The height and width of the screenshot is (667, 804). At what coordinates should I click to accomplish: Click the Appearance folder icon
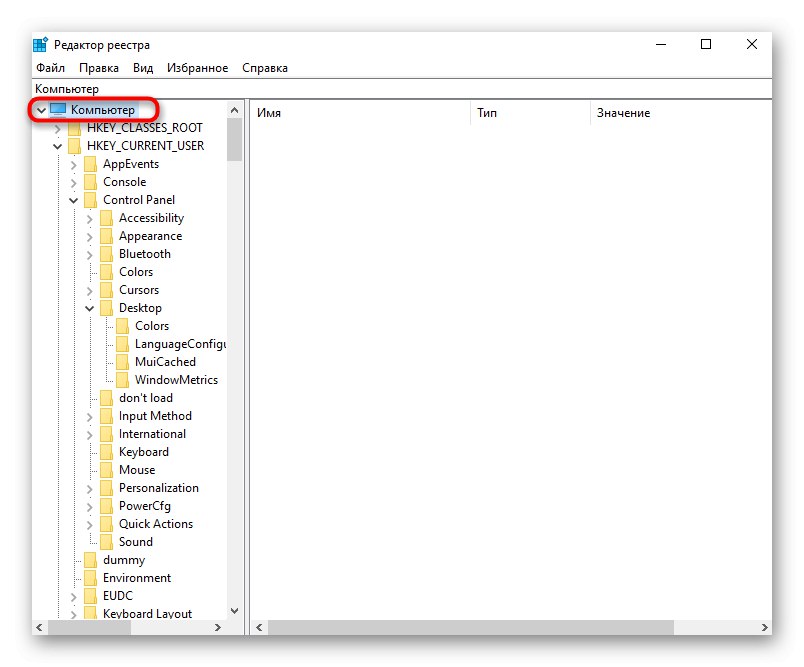tap(107, 236)
